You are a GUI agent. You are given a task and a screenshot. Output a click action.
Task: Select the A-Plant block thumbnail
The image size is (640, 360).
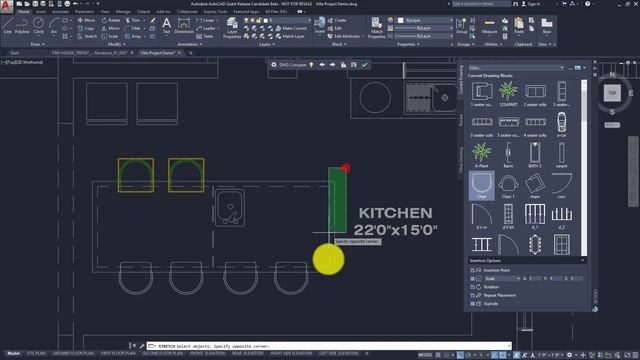pos(482,155)
